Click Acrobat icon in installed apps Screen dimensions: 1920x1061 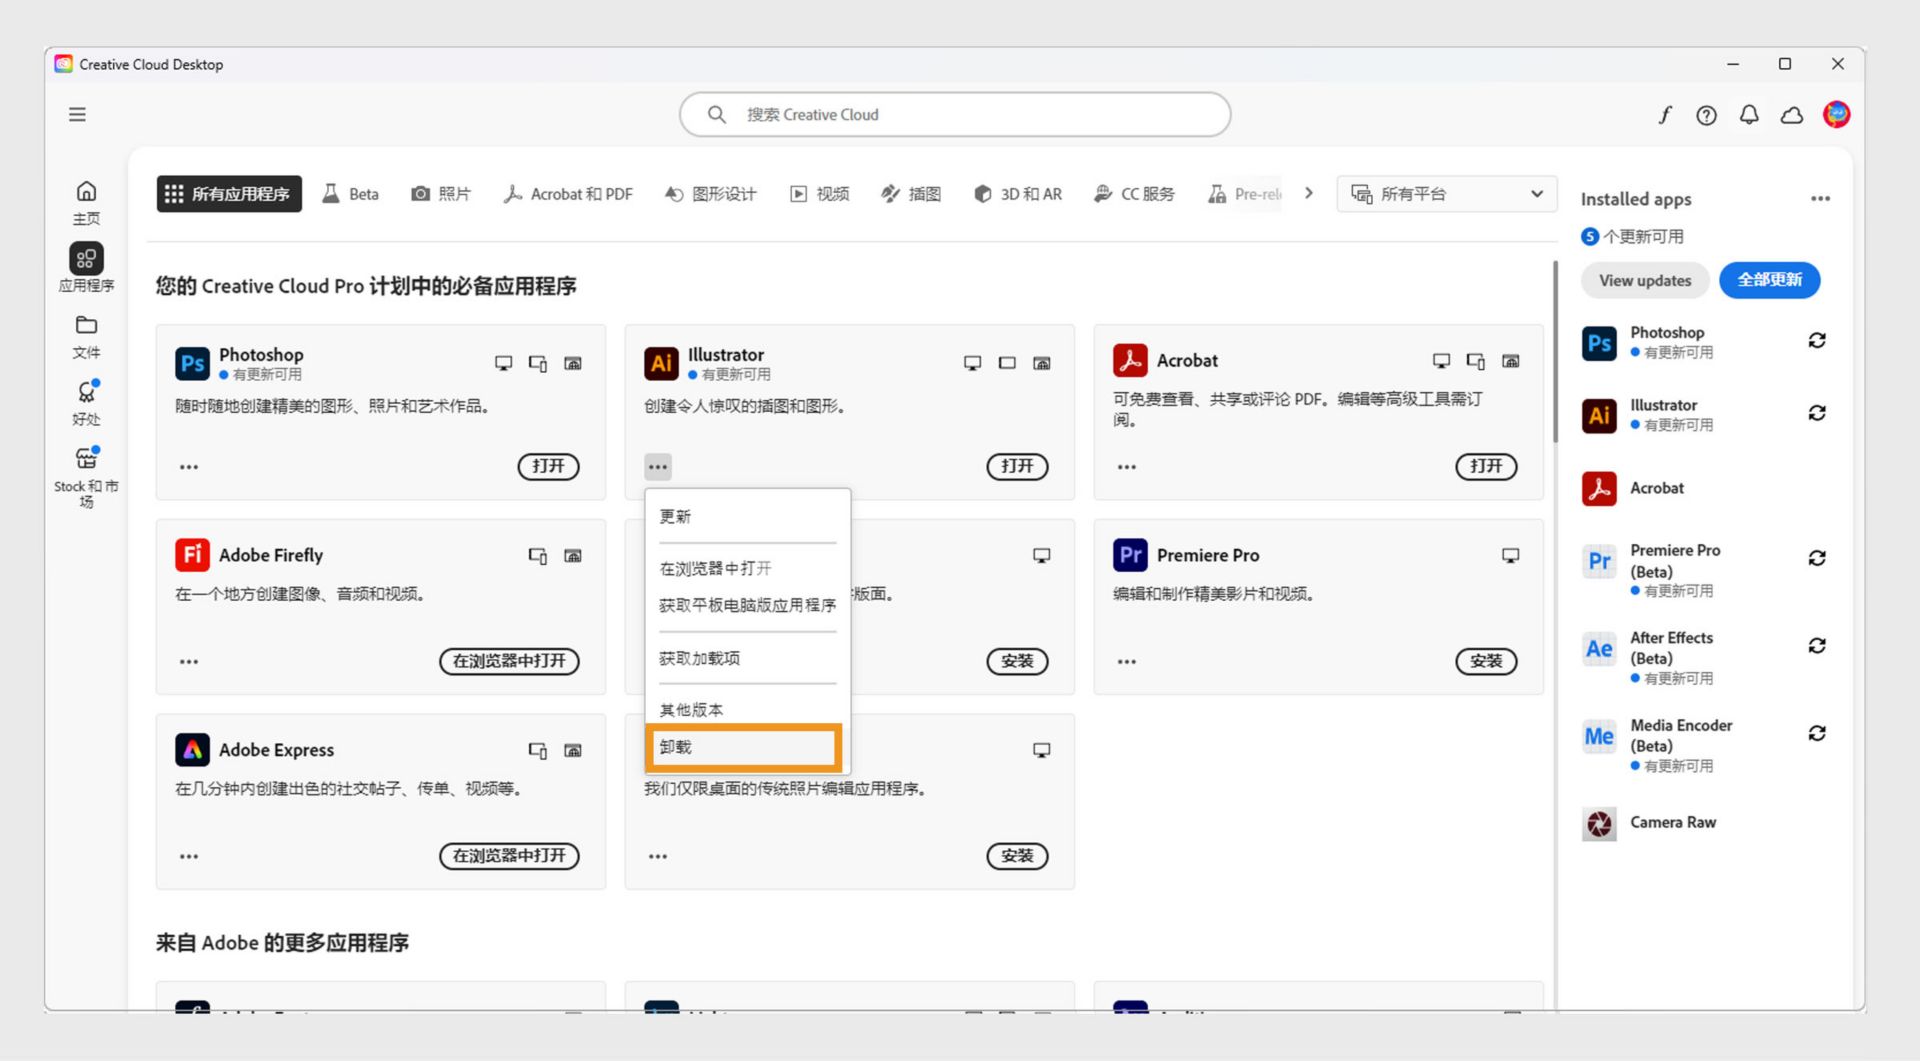coord(1599,489)
